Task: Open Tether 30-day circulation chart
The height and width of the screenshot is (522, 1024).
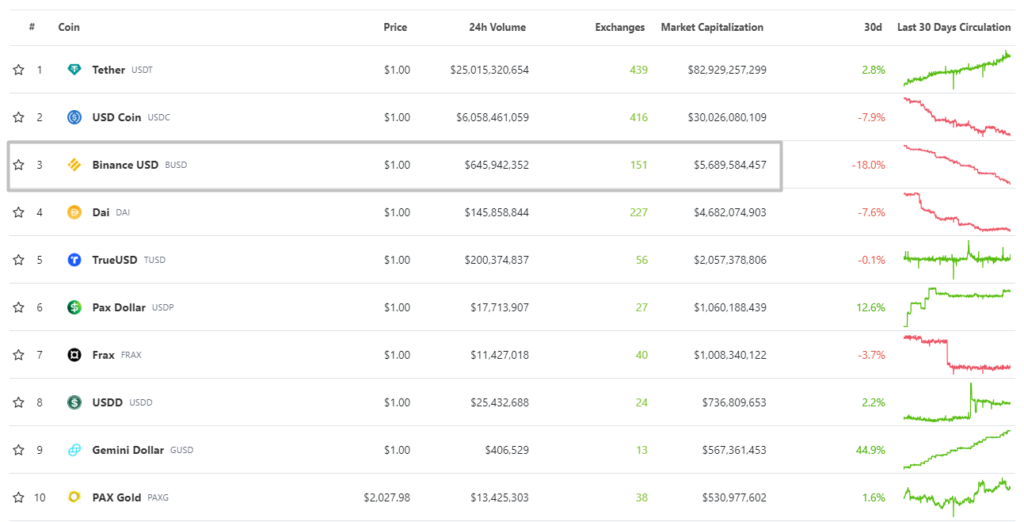Action: pyautogui.click(x=957, y=69)
